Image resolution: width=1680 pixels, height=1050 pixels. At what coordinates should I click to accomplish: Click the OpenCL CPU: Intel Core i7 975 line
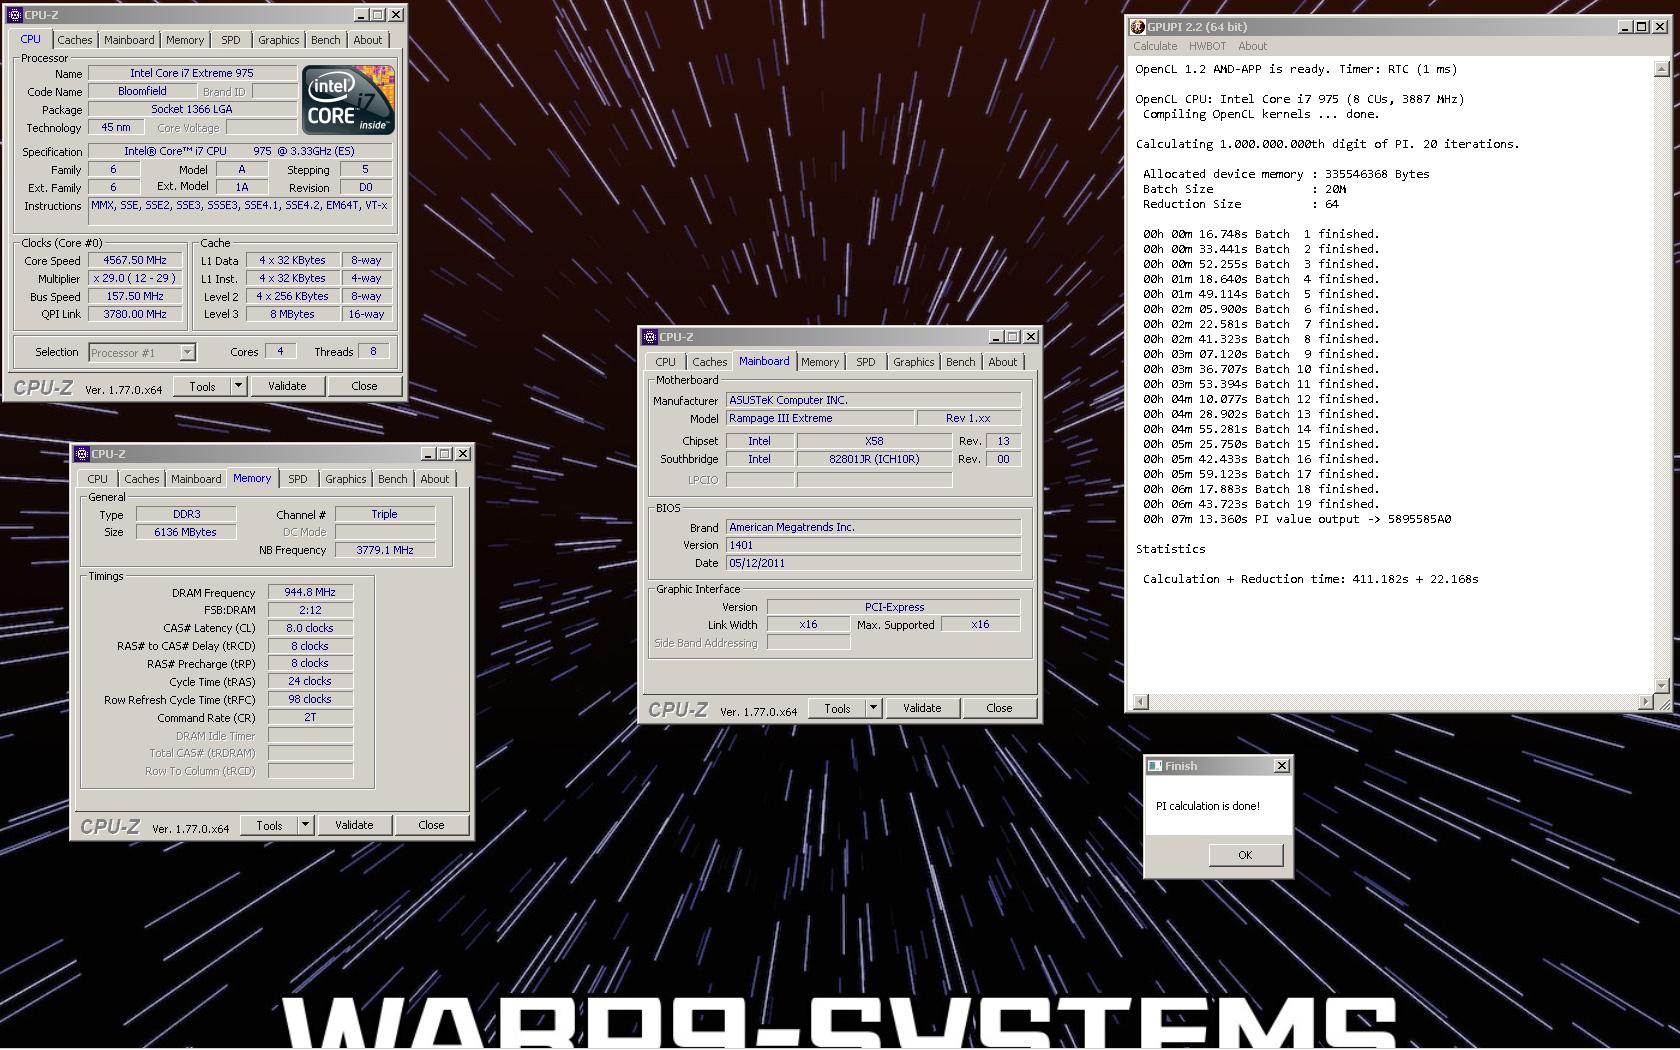click(1300, 99)
